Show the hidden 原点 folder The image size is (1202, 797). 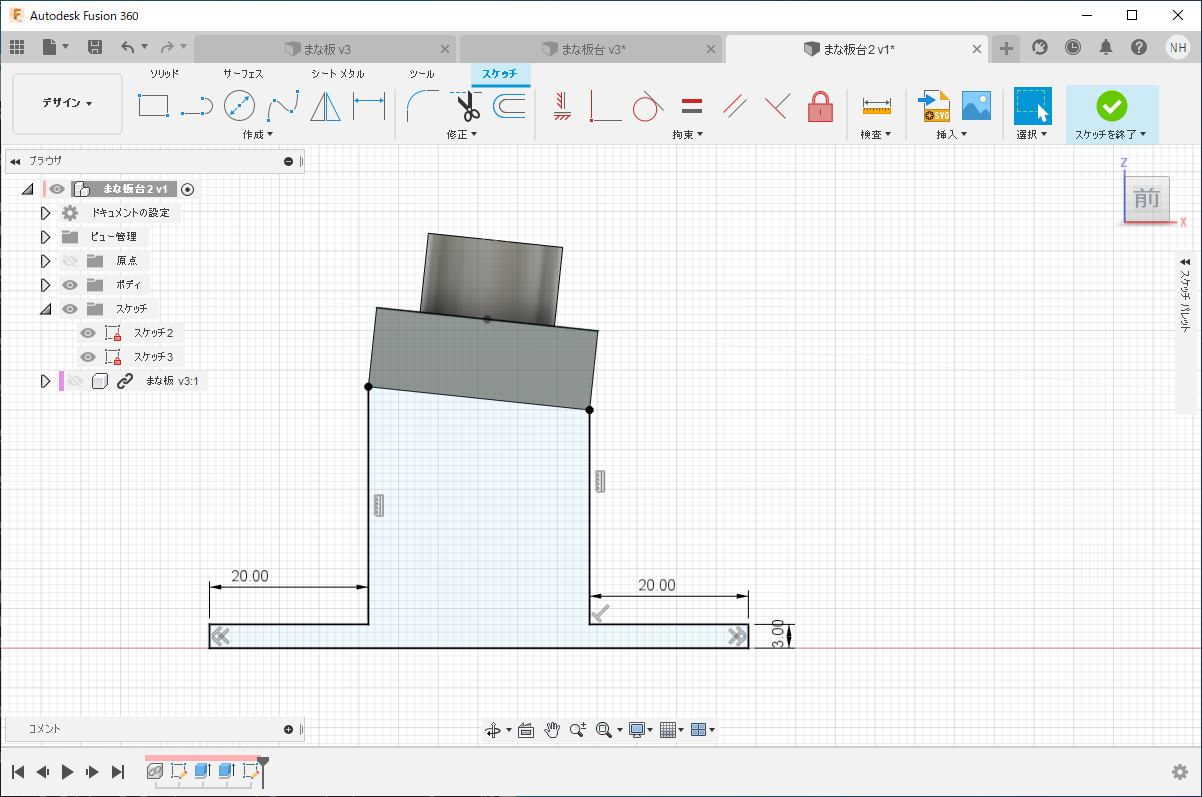[x=70, y=261]
